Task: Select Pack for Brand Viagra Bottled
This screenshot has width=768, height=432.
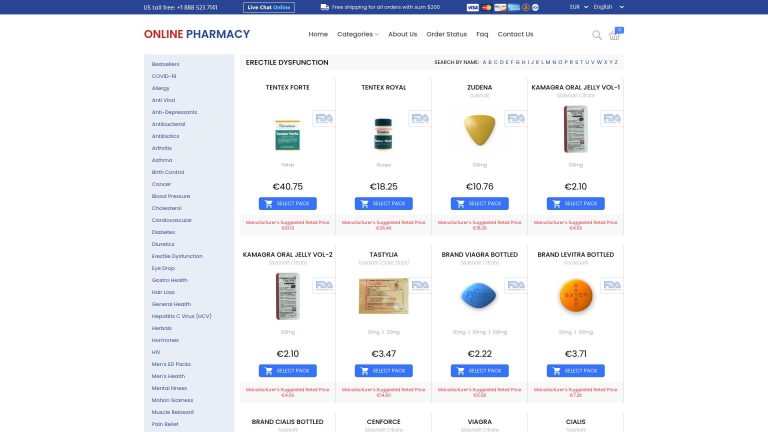Action: [480, 371]
